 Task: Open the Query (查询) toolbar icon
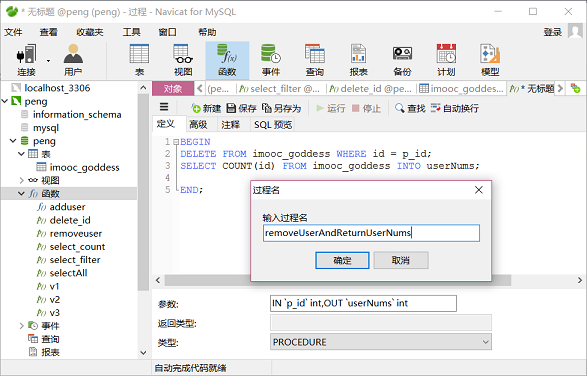click(x=314, y=60)
